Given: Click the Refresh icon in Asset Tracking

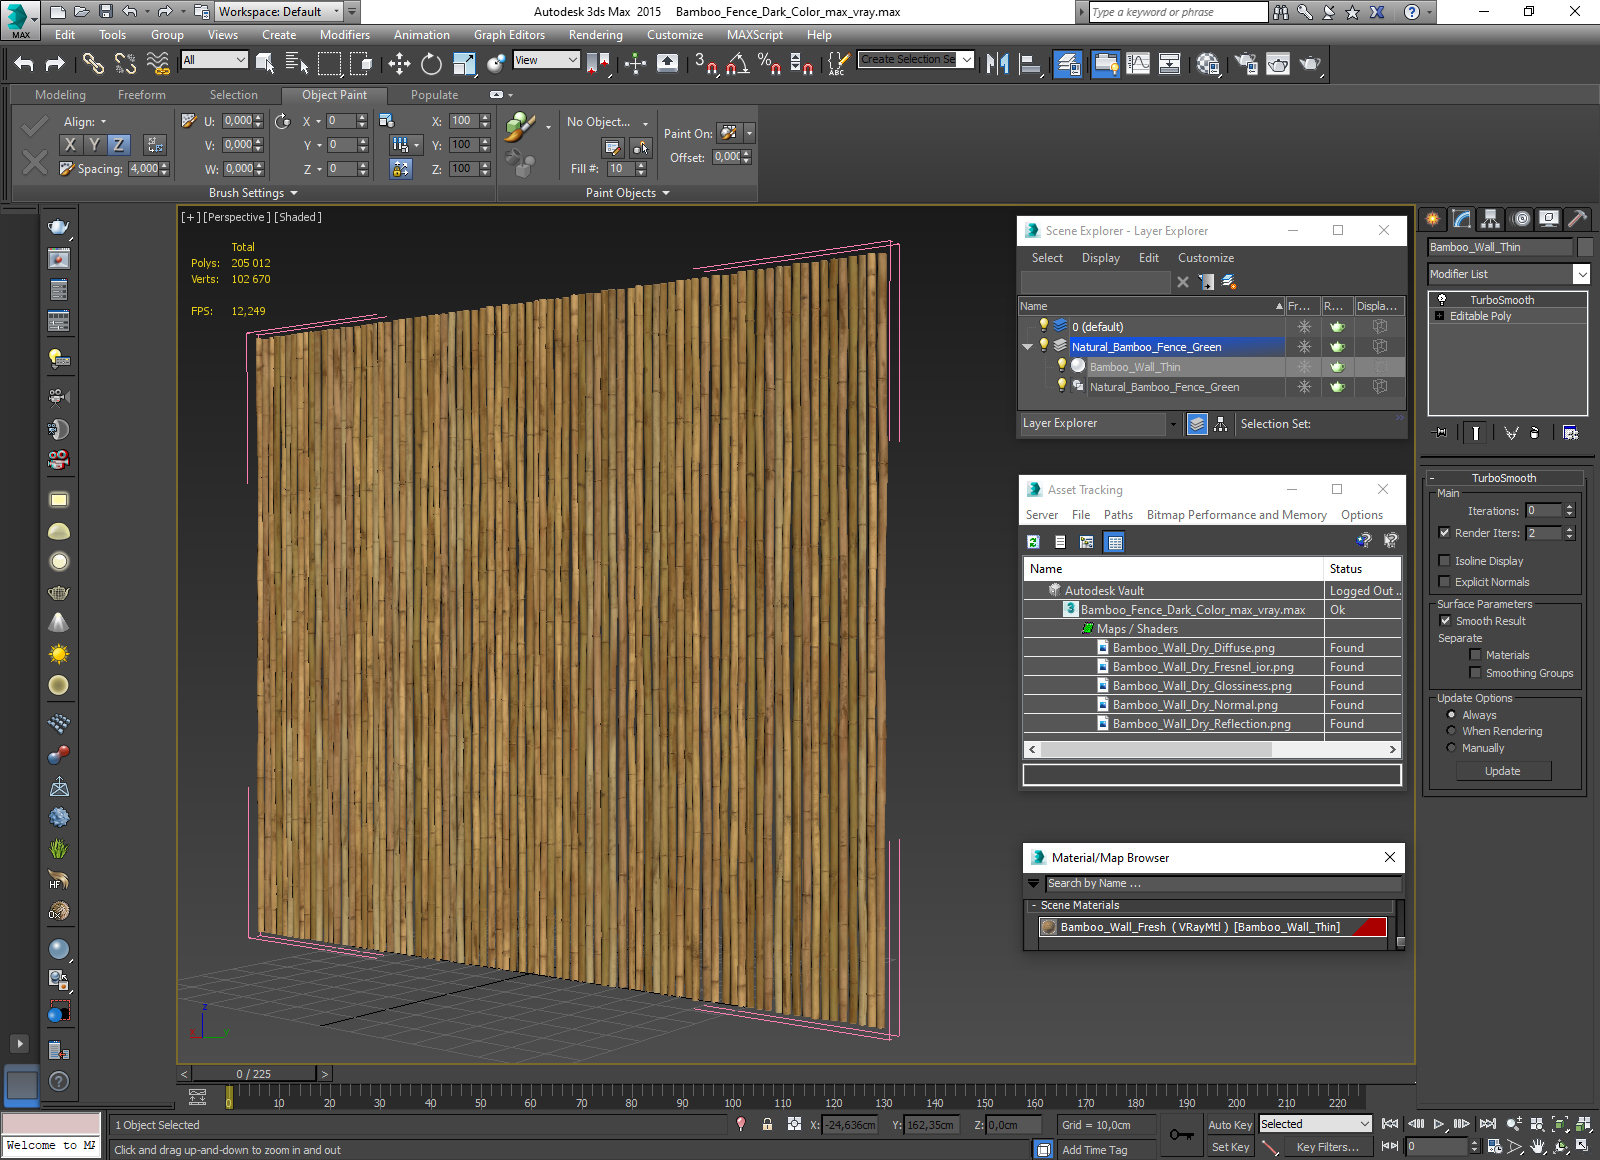Looking at the screenshot, I should [x=1033, y=542].
